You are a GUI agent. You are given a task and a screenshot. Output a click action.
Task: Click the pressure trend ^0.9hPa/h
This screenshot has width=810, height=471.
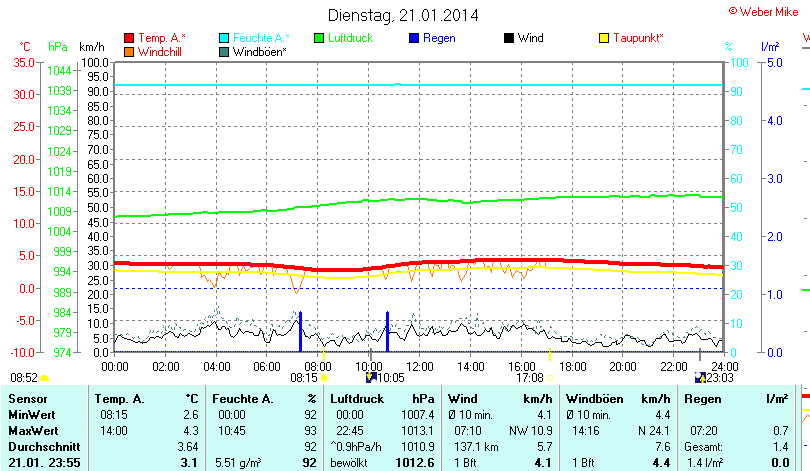coord(356,447)
